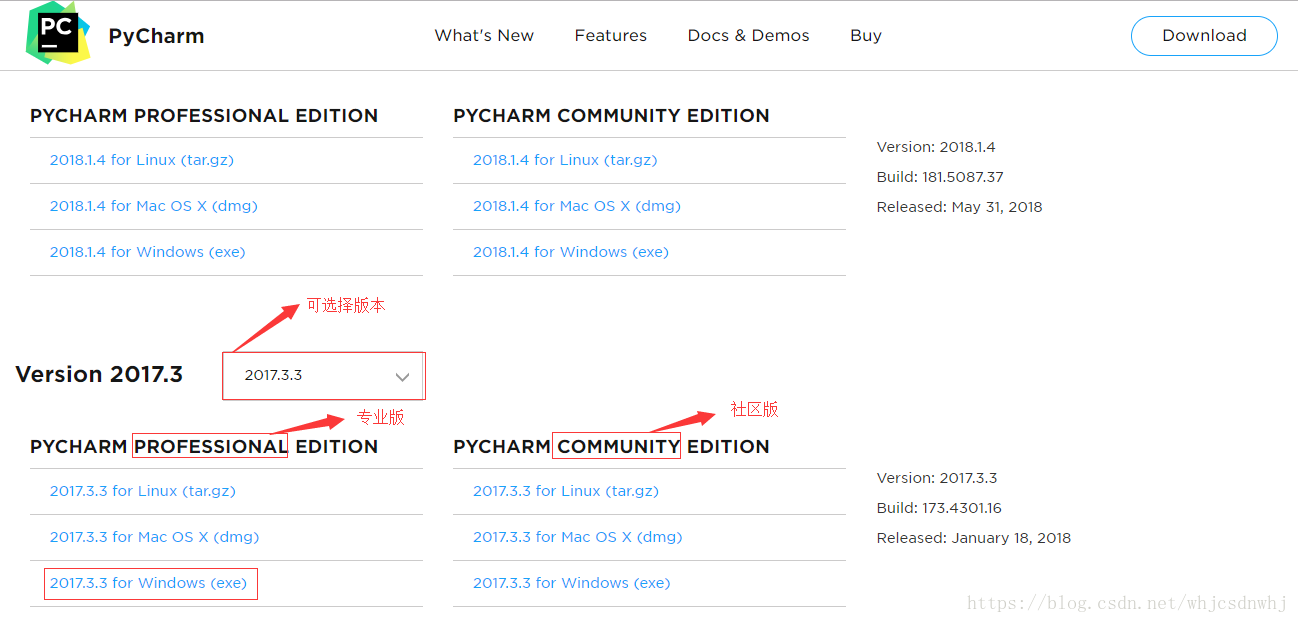Screen dimensions: 1298x623
Task: Click top PyCharm Professional Edition heading
Action: pos(204,116)
